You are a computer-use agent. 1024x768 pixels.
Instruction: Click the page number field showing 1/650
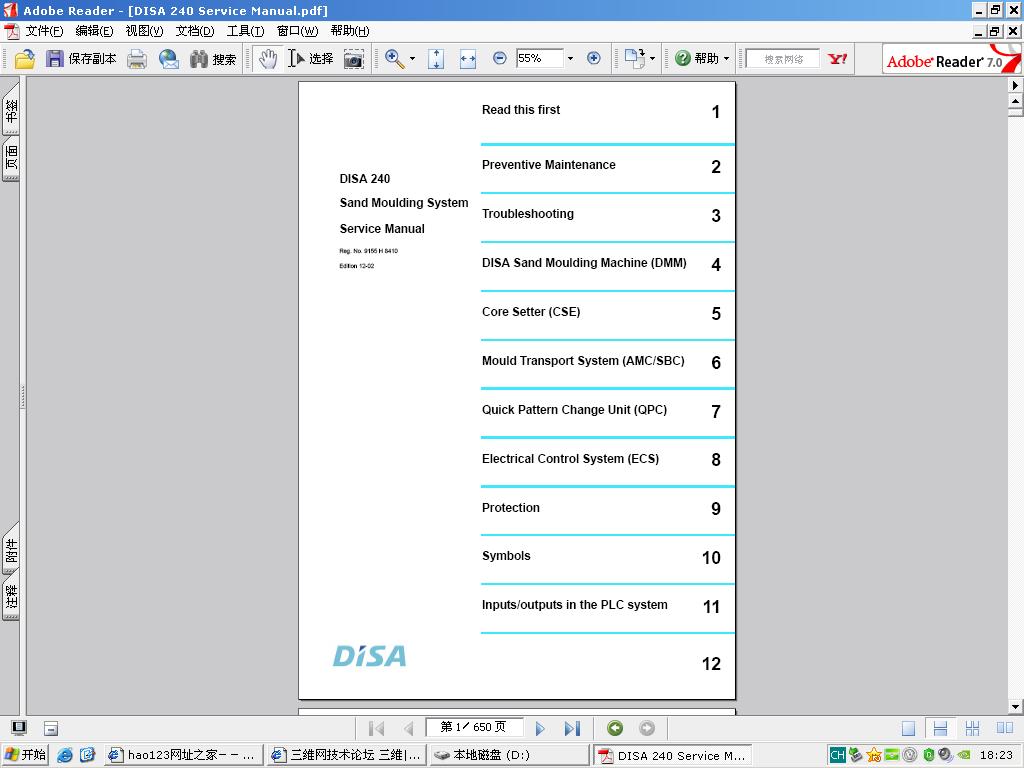[x=473, y=727]
